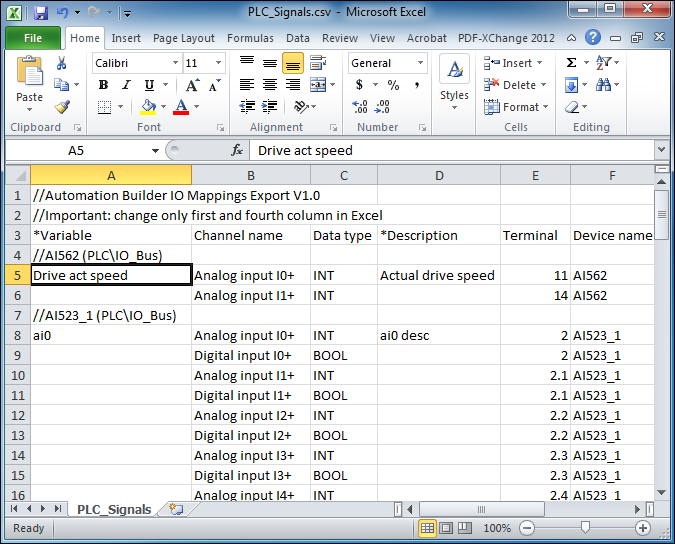Switch to Page Layout view button
675x544 pixels.
tap(446, 528)
